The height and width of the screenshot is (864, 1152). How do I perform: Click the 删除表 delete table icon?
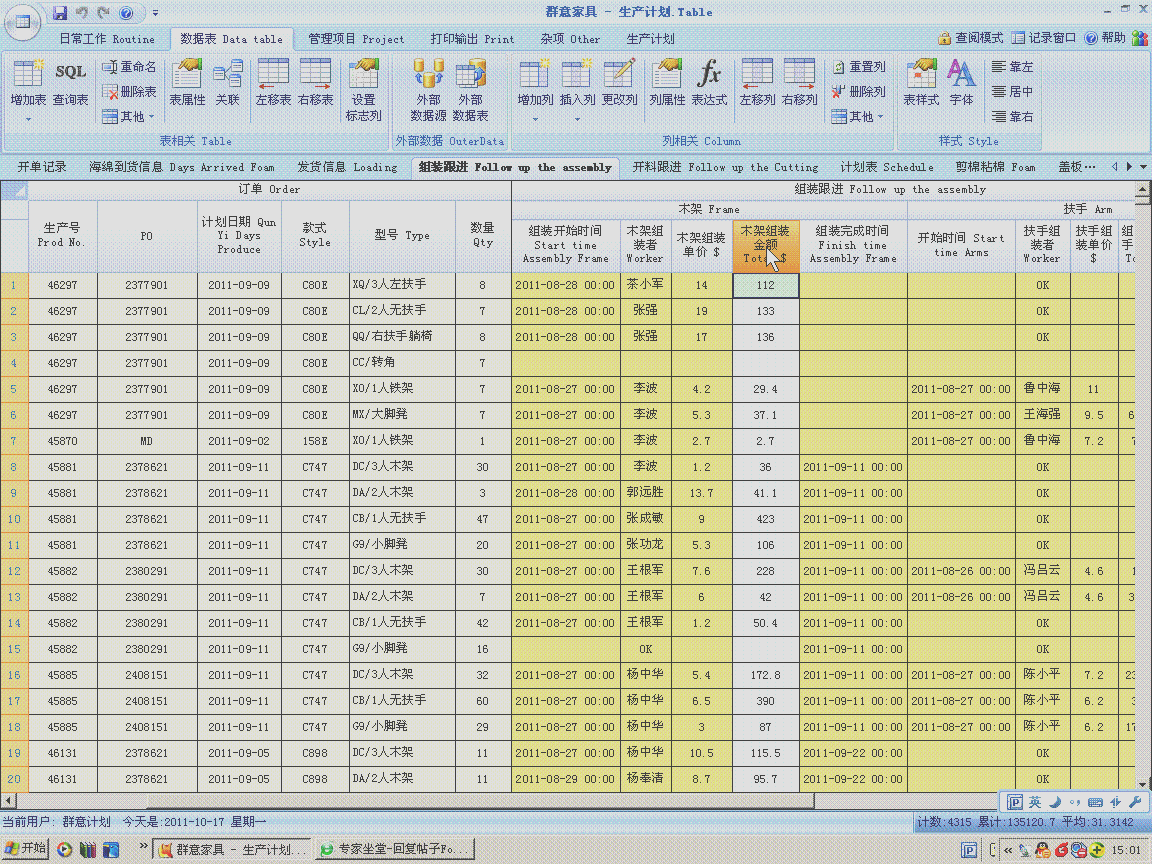pyautogui.click(x=129, y=92)
